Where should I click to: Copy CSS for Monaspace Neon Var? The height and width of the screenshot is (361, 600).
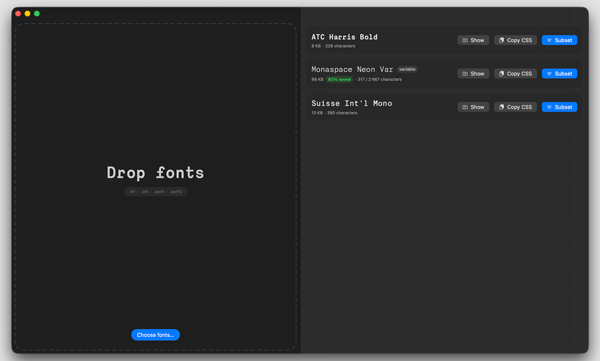click(x=515, y=74)
